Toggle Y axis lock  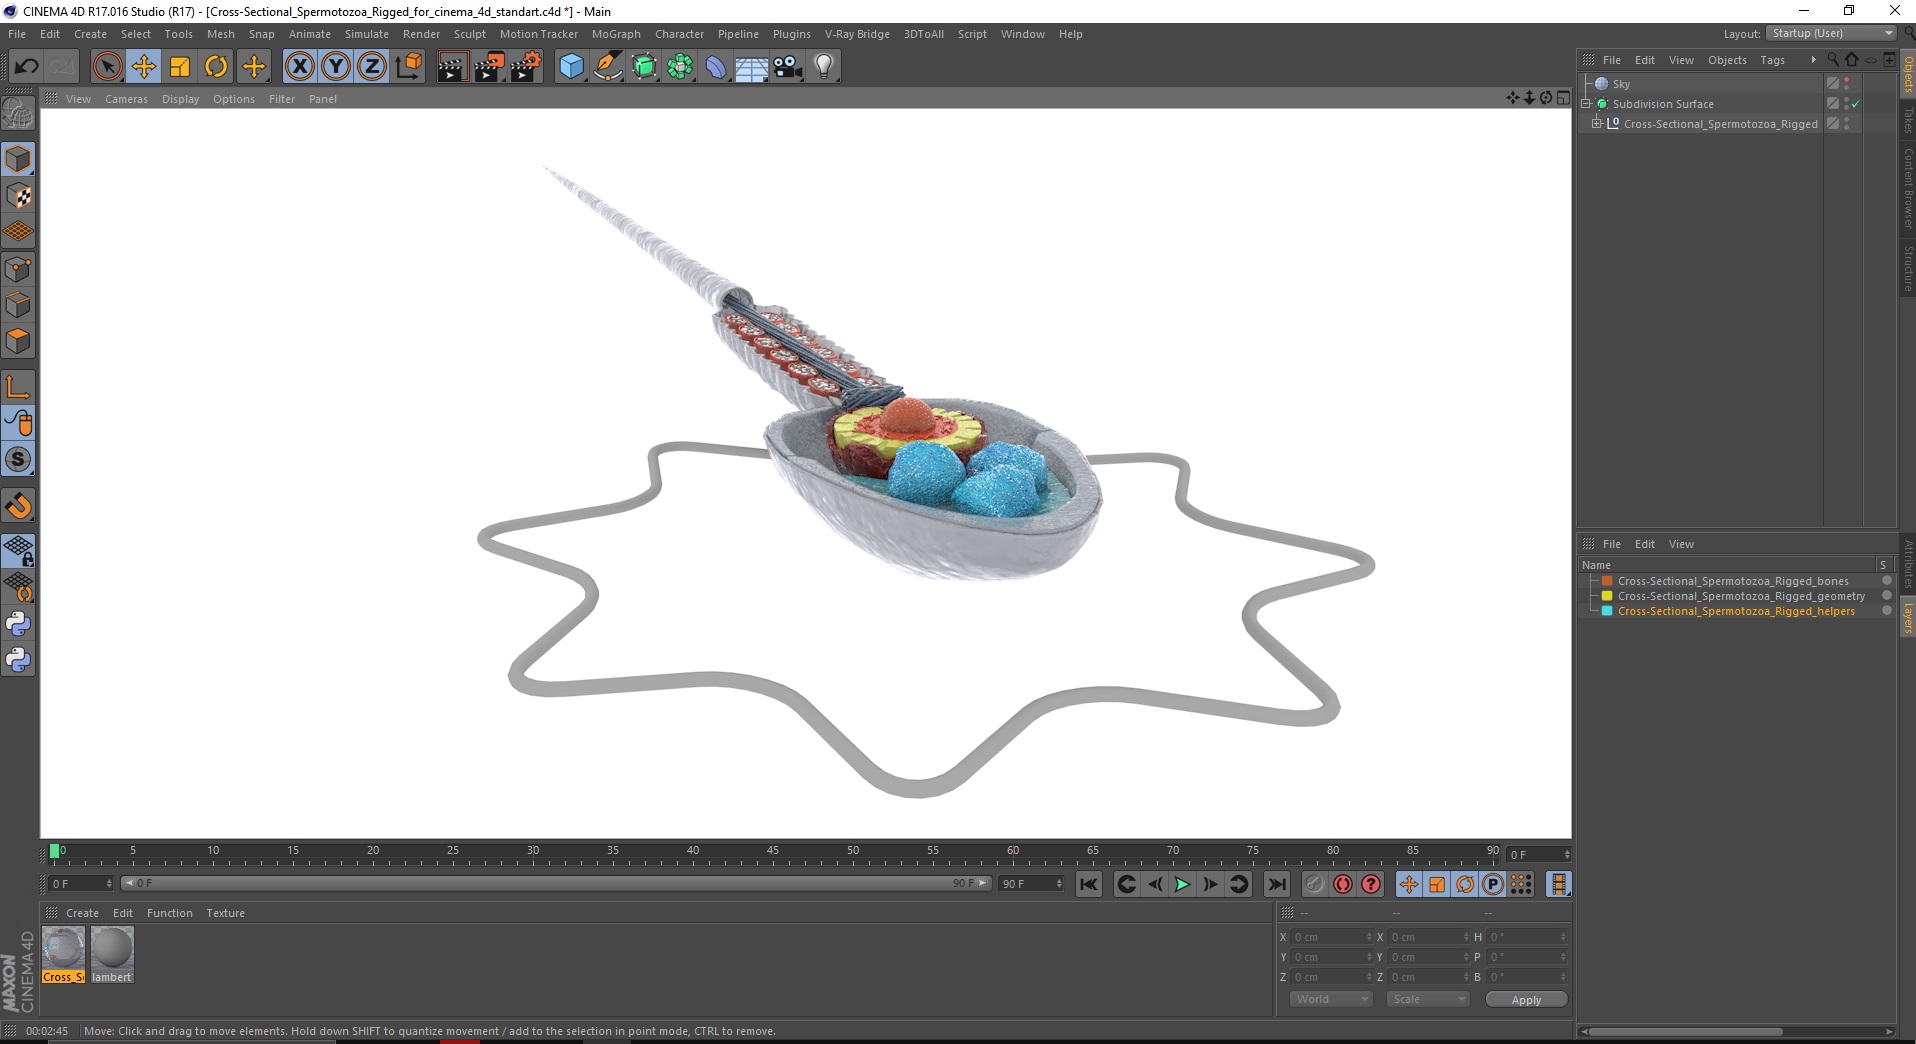point(336,67)
